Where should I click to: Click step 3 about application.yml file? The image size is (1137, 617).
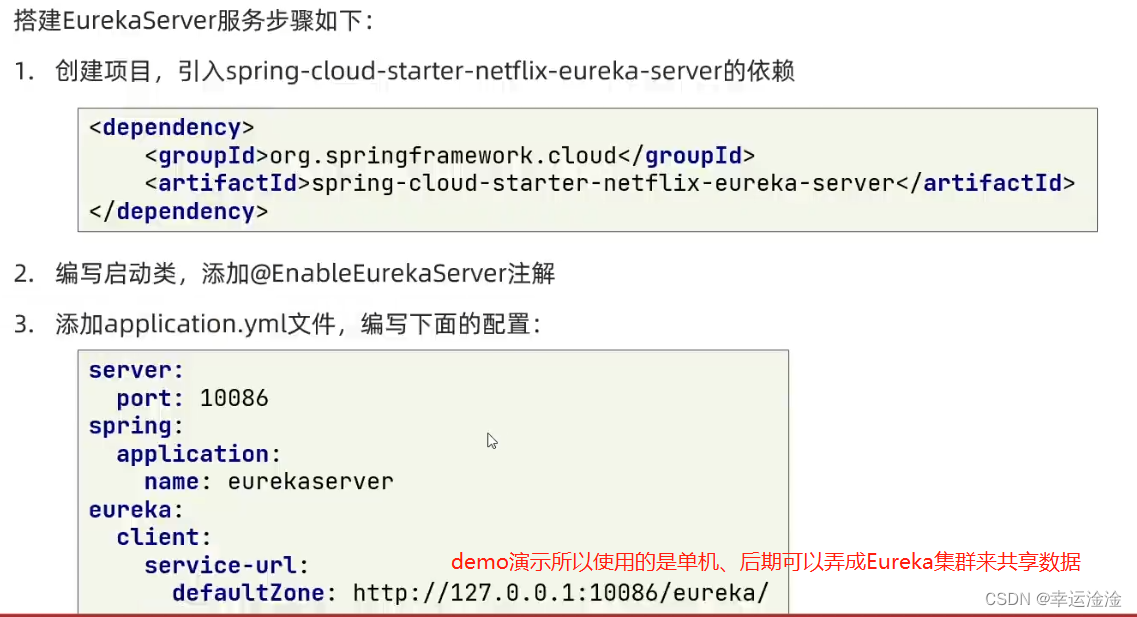click(298, 325)
